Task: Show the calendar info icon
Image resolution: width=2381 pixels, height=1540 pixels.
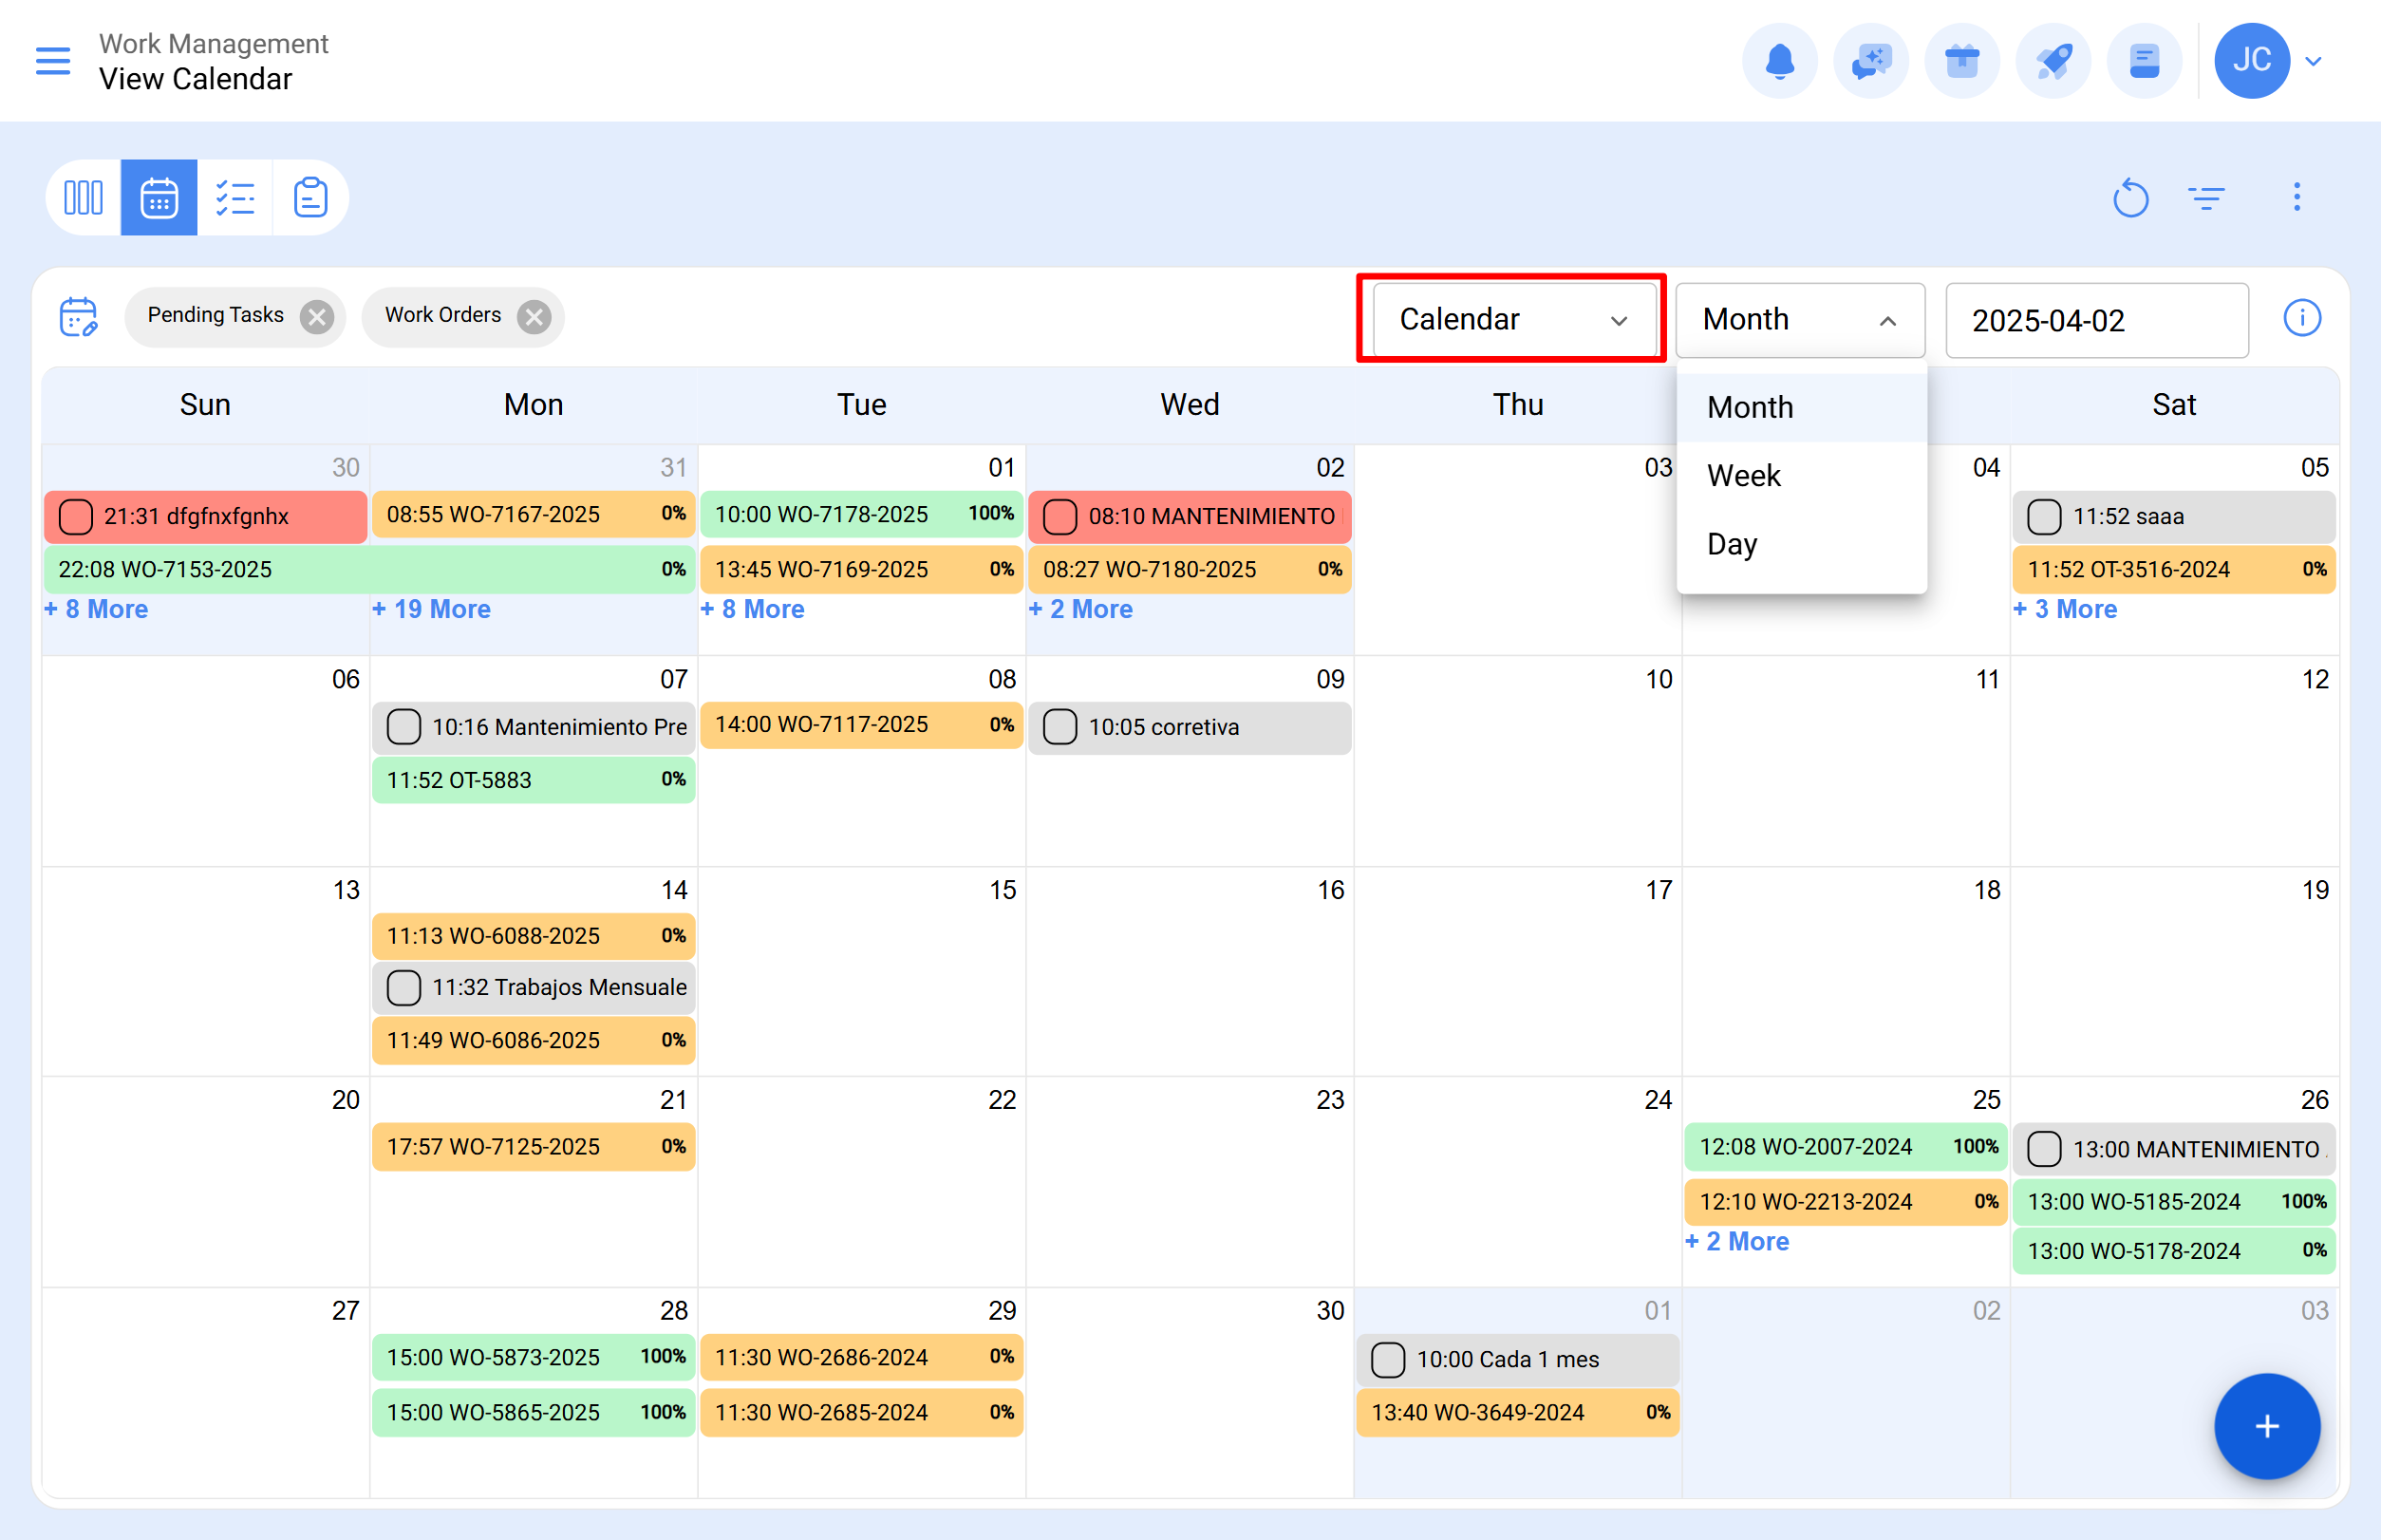Action: click(x=2302, y=318)
